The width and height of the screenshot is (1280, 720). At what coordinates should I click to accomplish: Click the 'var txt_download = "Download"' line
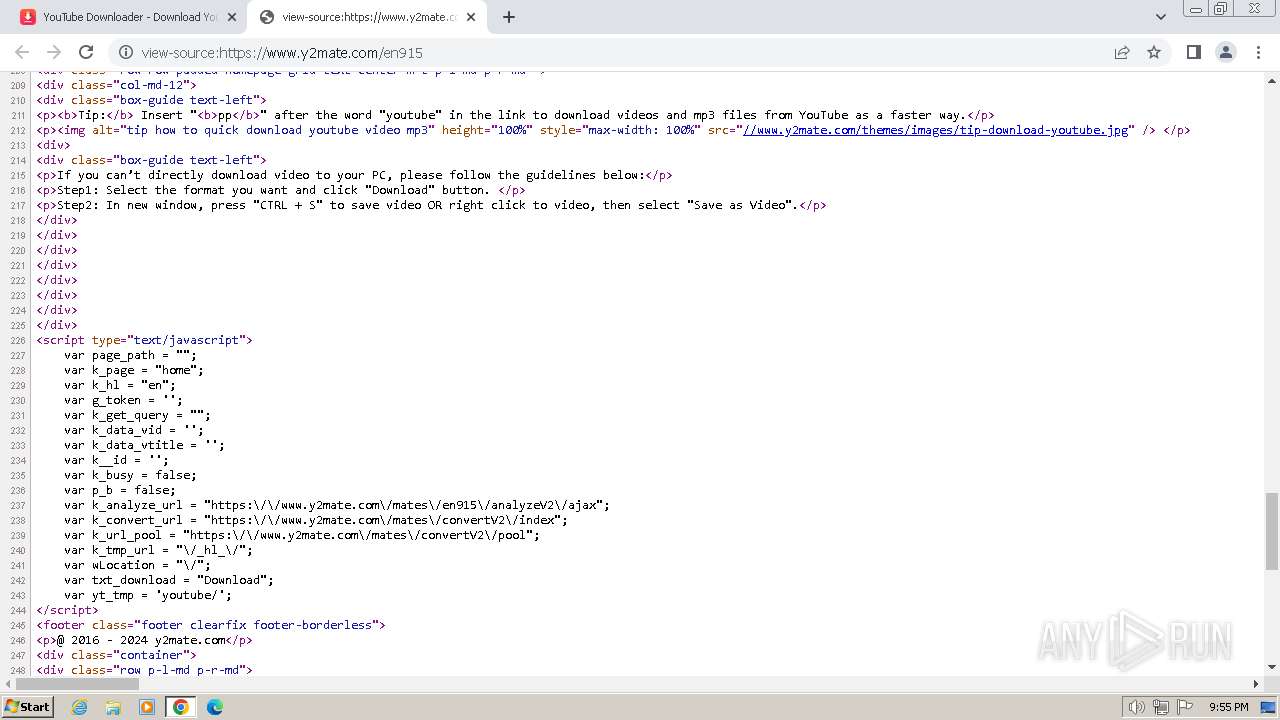pos(169,580)
